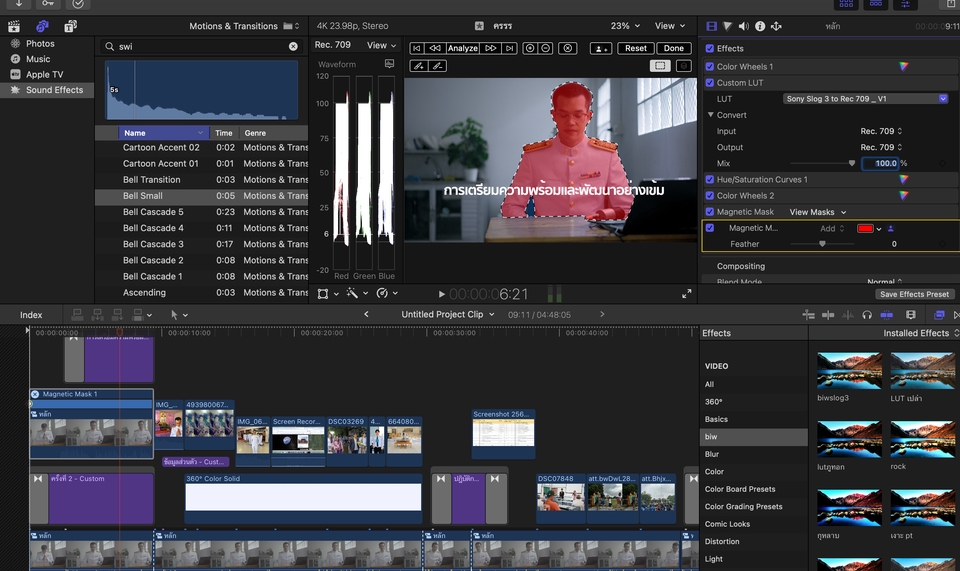The image size is (960, 571).
Task: Open the LUT selection dropdown
Action: point(865,99)
